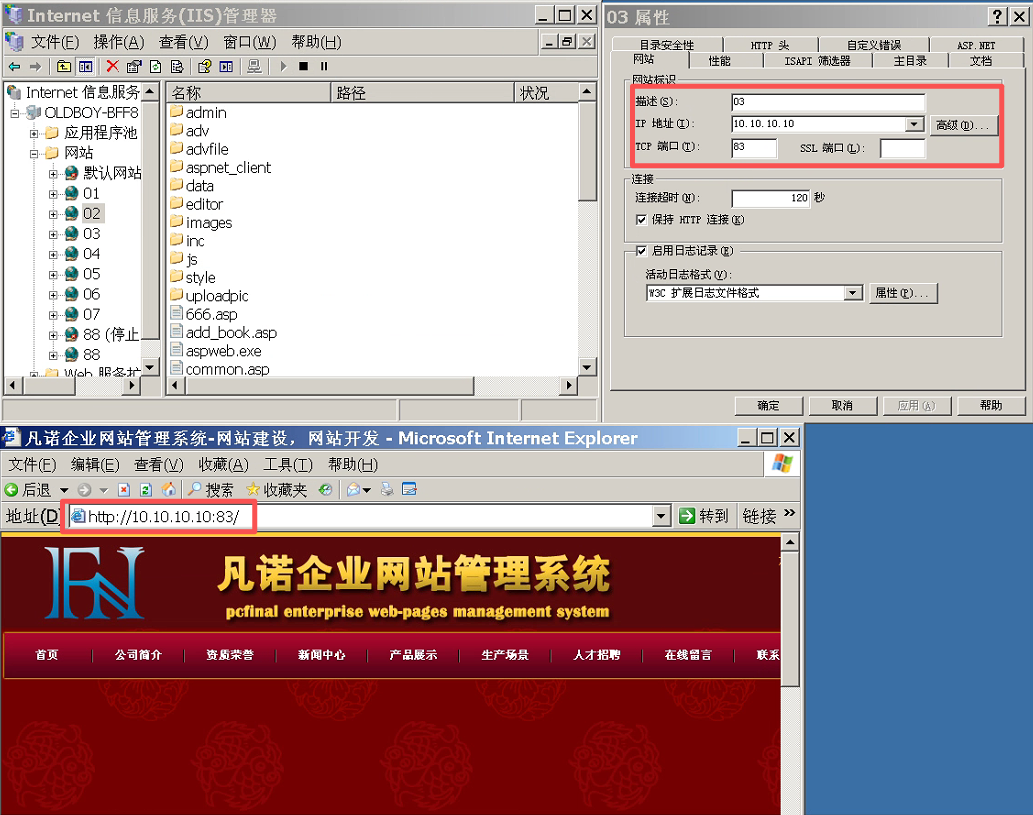The image size is (1033, 815).
Task: Open the admin folder in file list
Action: (x=198, y=113)
